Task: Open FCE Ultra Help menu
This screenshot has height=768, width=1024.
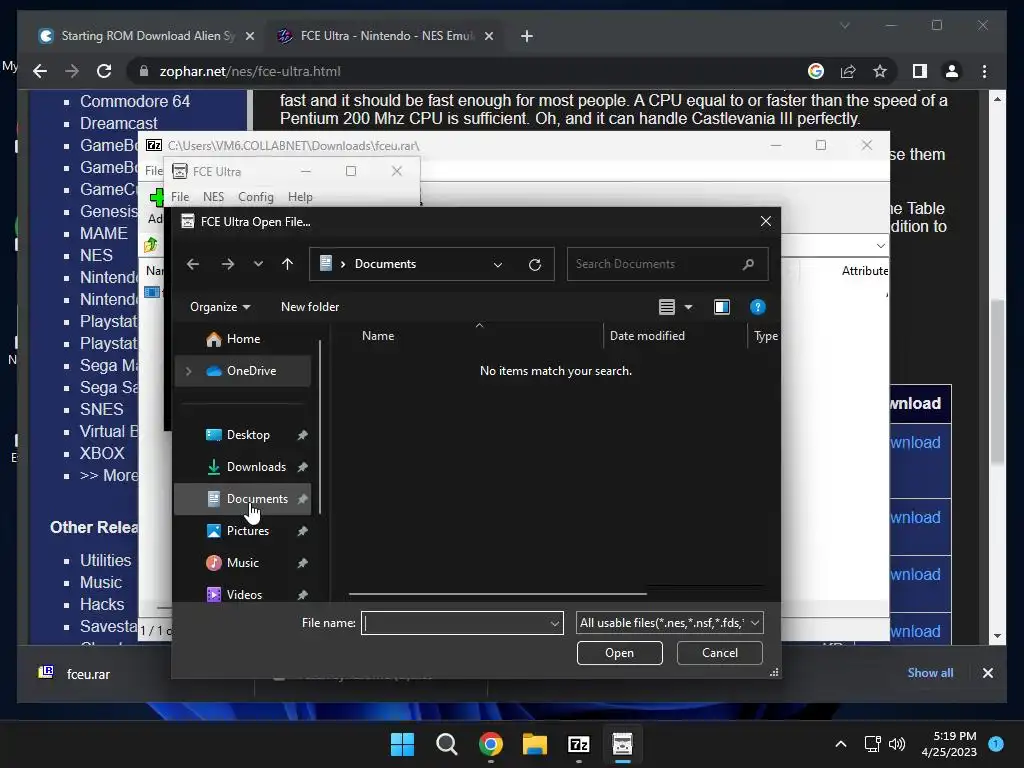Action: (300, 197)
